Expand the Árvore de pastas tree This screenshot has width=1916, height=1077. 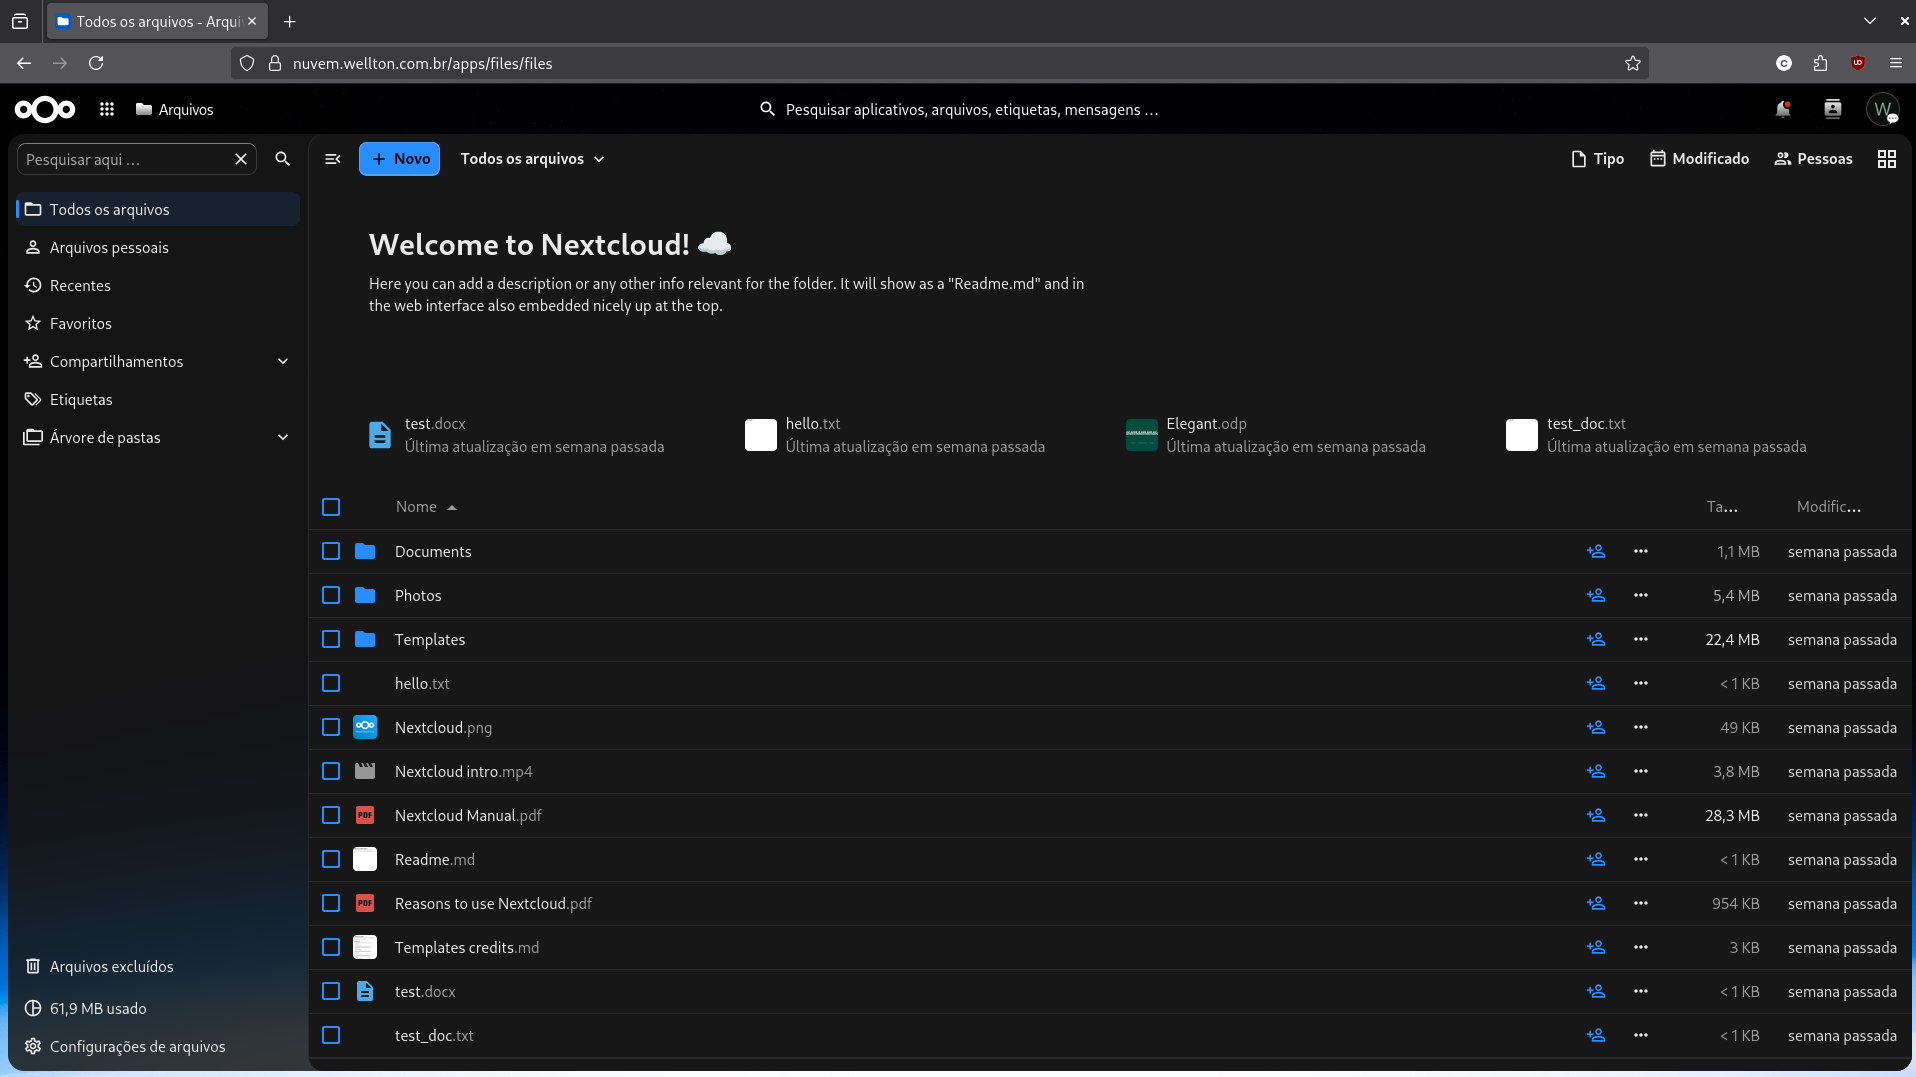pos(283,437)
